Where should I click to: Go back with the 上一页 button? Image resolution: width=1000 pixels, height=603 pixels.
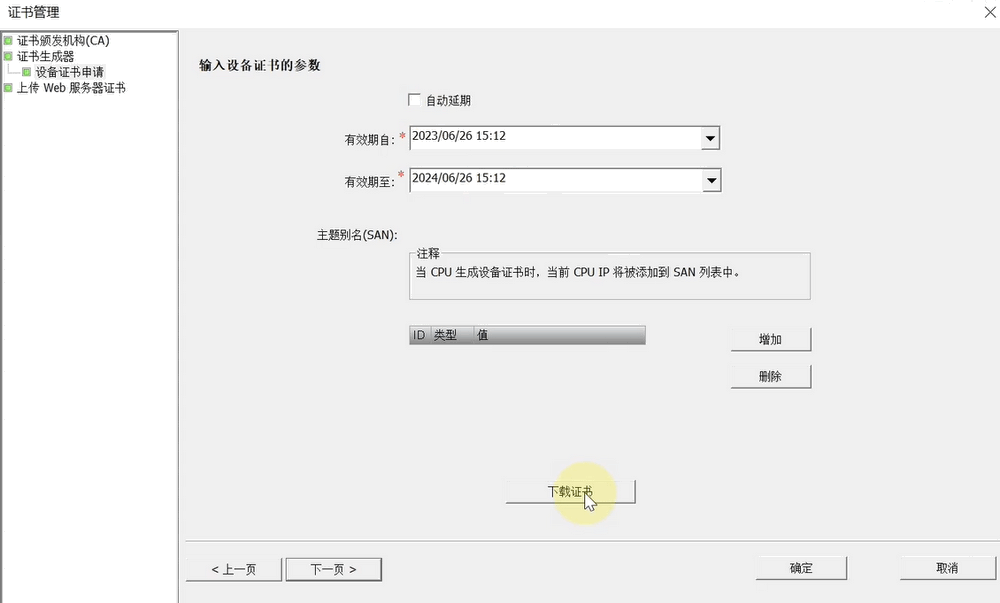click(233, 569)
